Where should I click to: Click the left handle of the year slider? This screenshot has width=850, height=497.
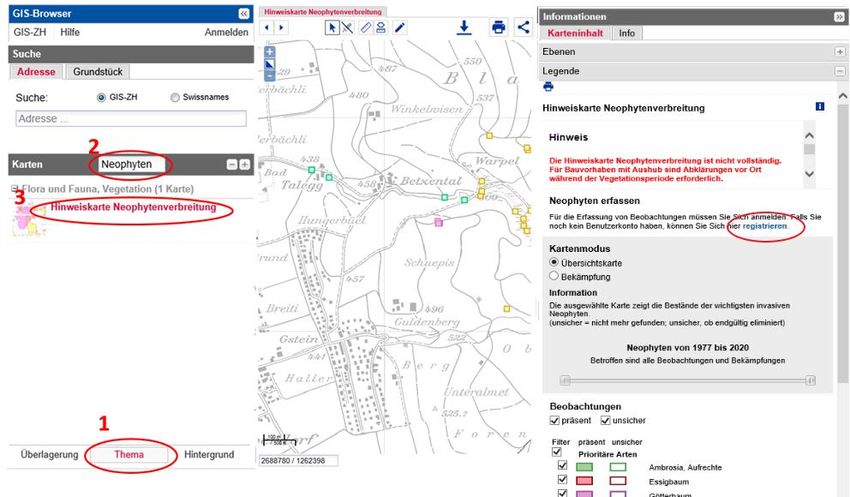pyautogui.click(x=565, y=380)
